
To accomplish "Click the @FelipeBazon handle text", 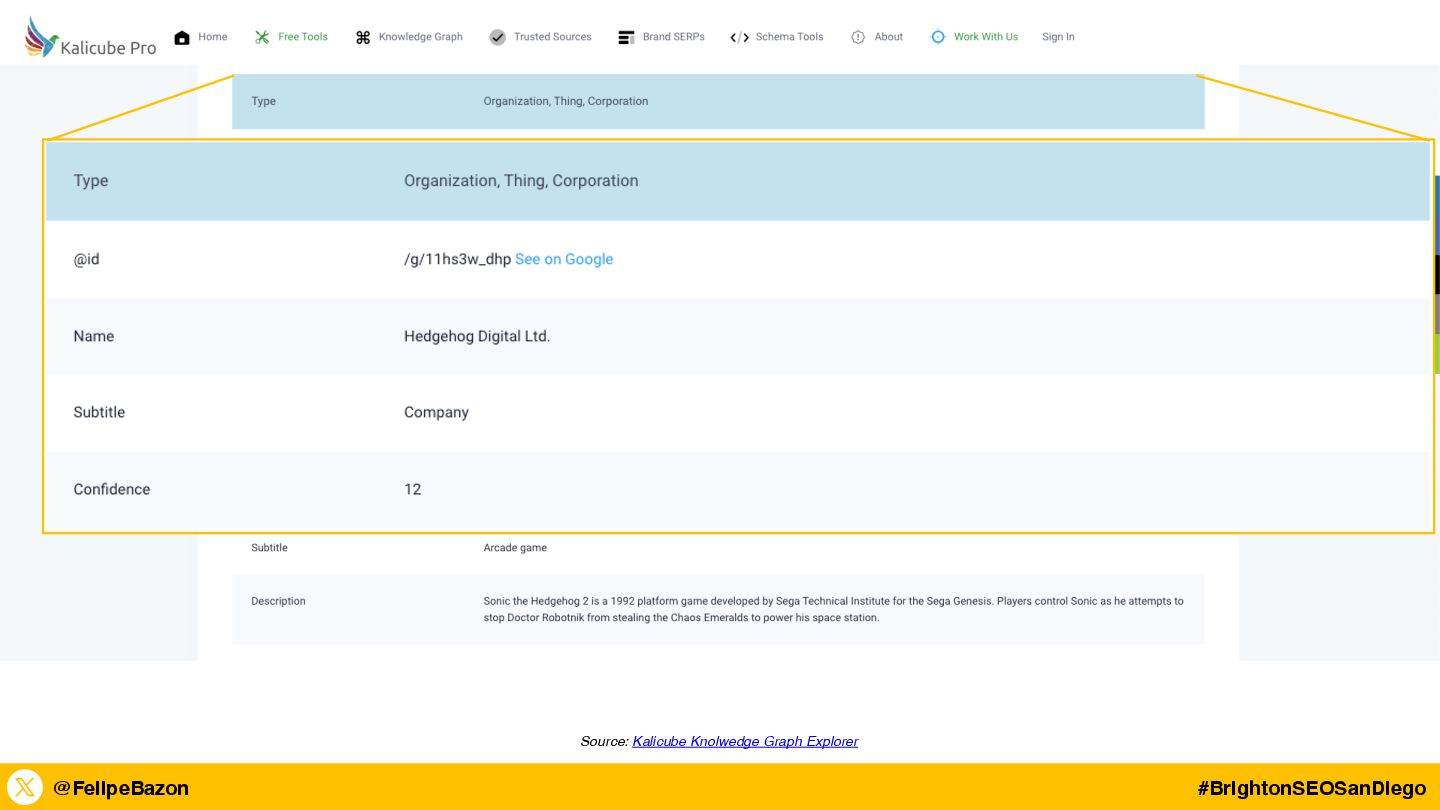I will (x=121, y=788).
